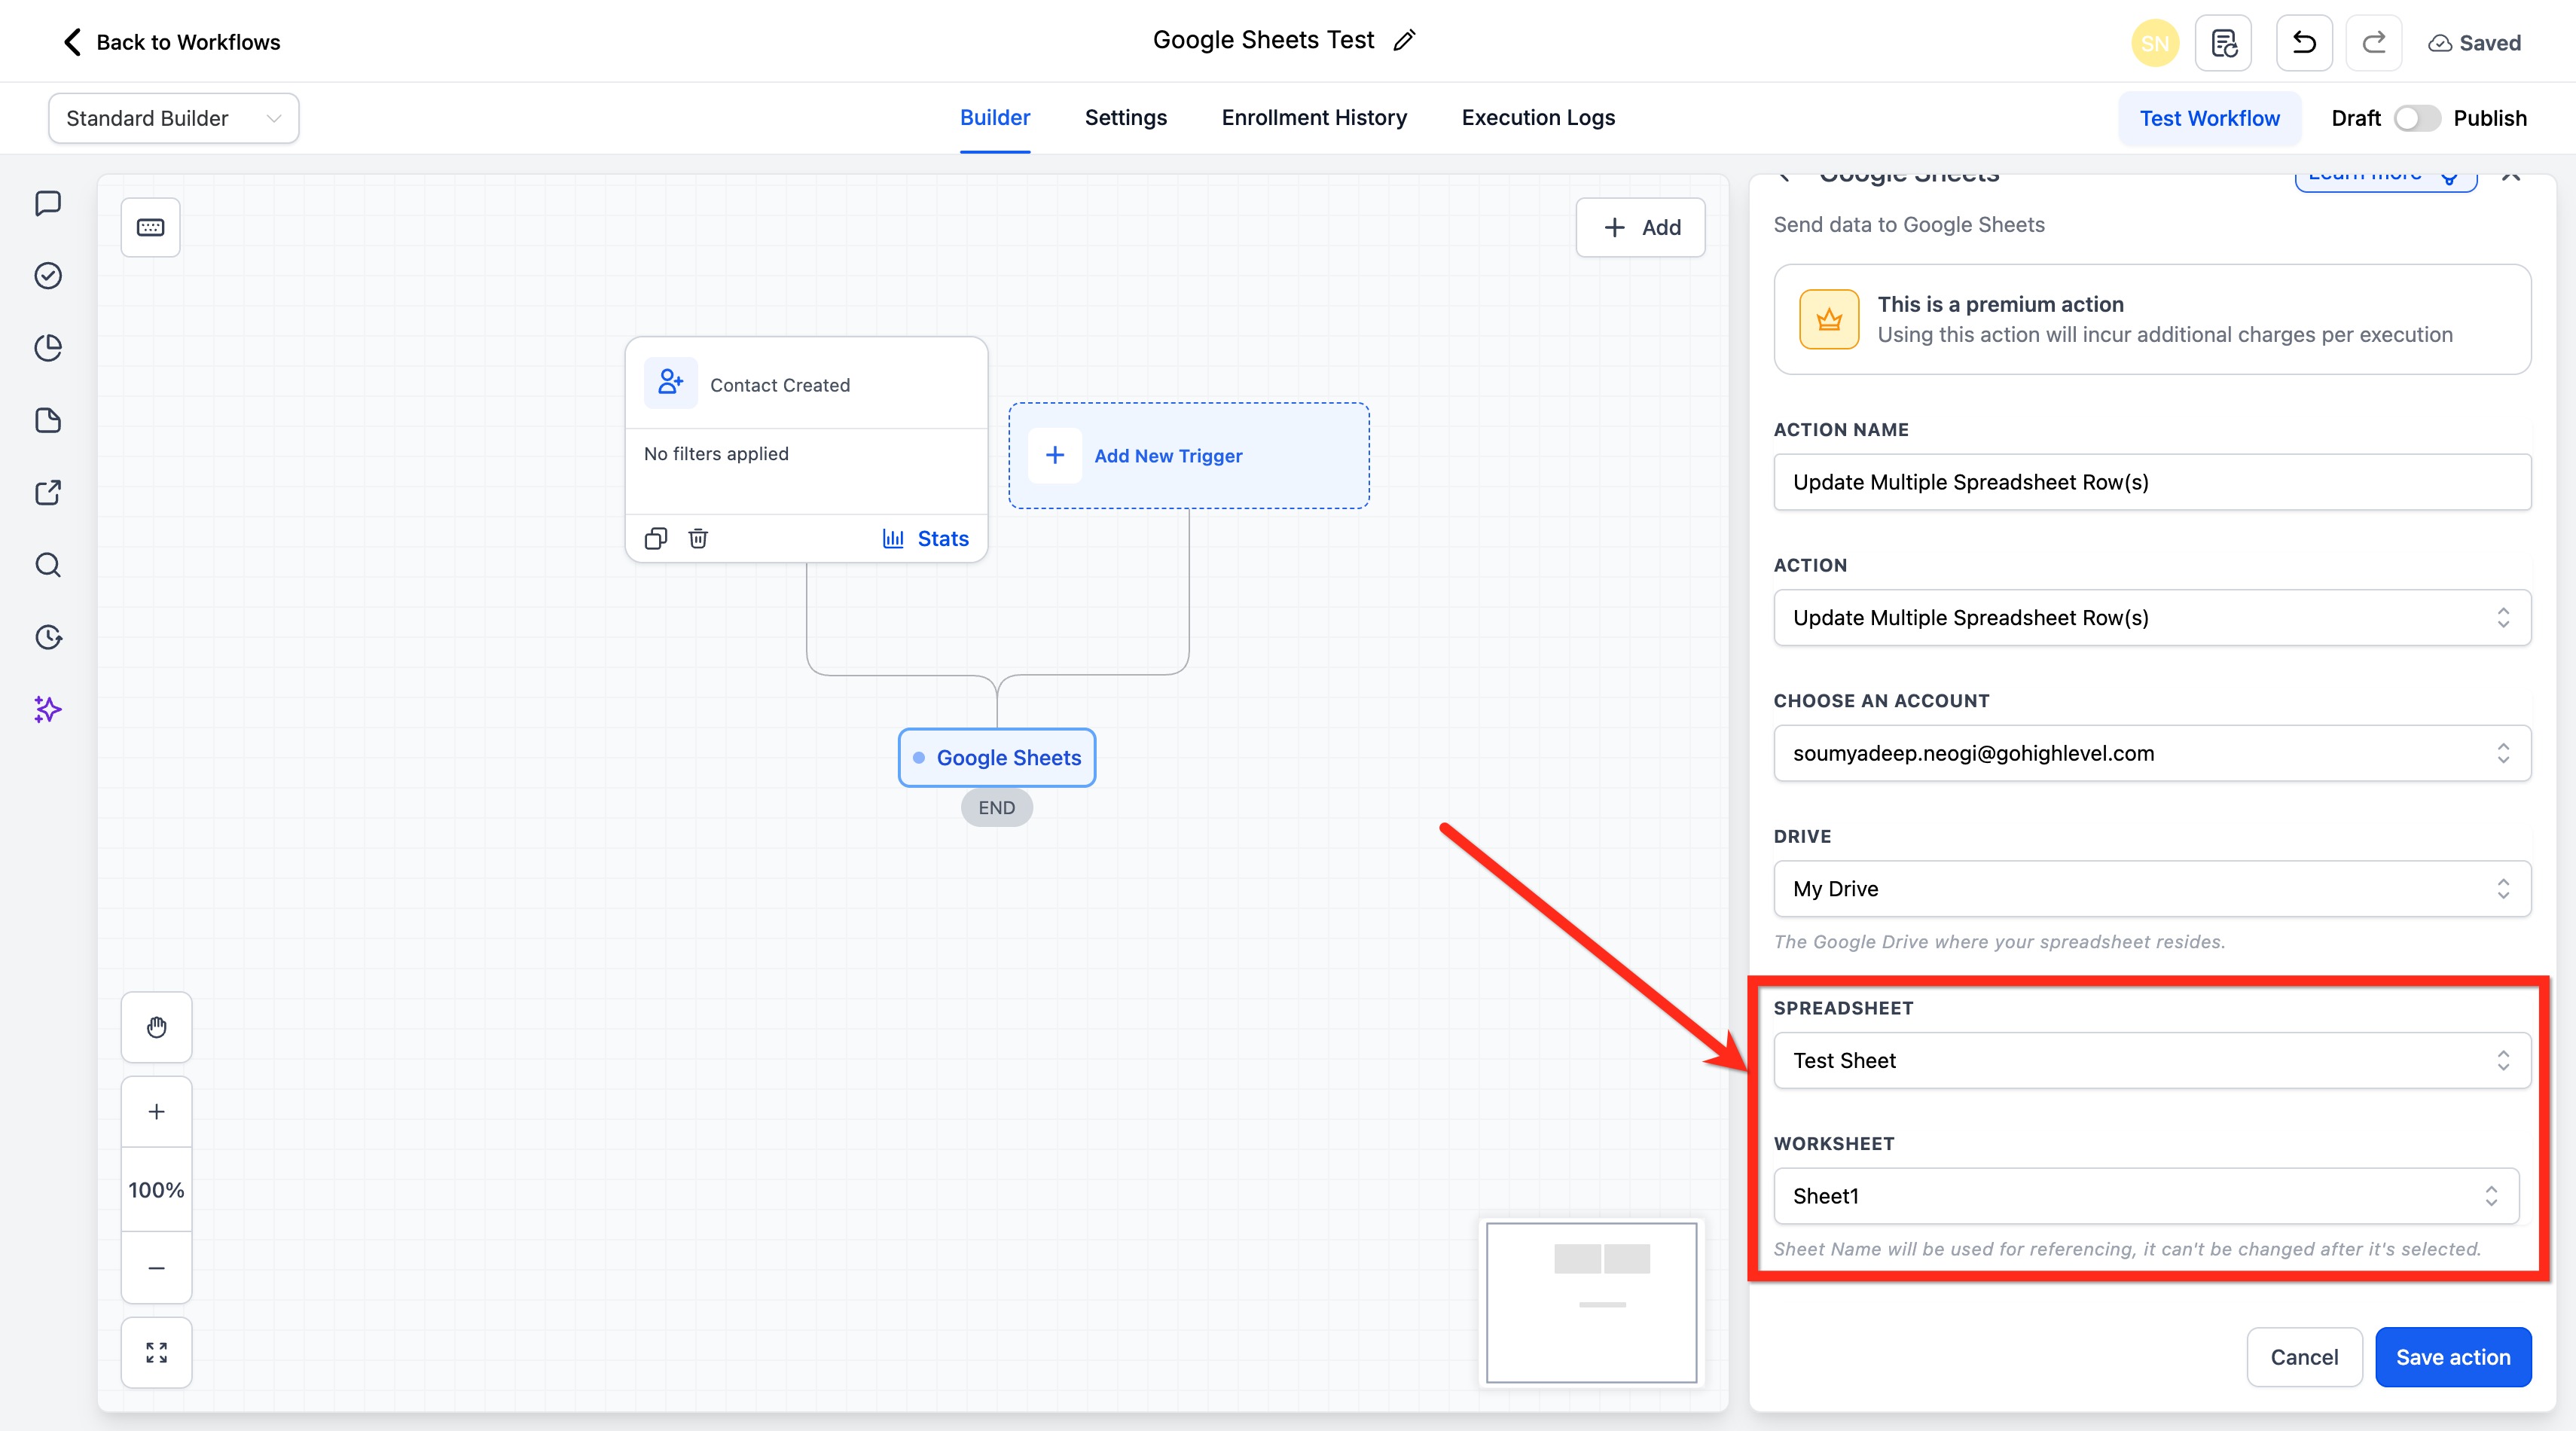Viewport: 2576px width, 1431px height.
Task: Expand the Standard Builder dropdown
Action: [173, 118]
